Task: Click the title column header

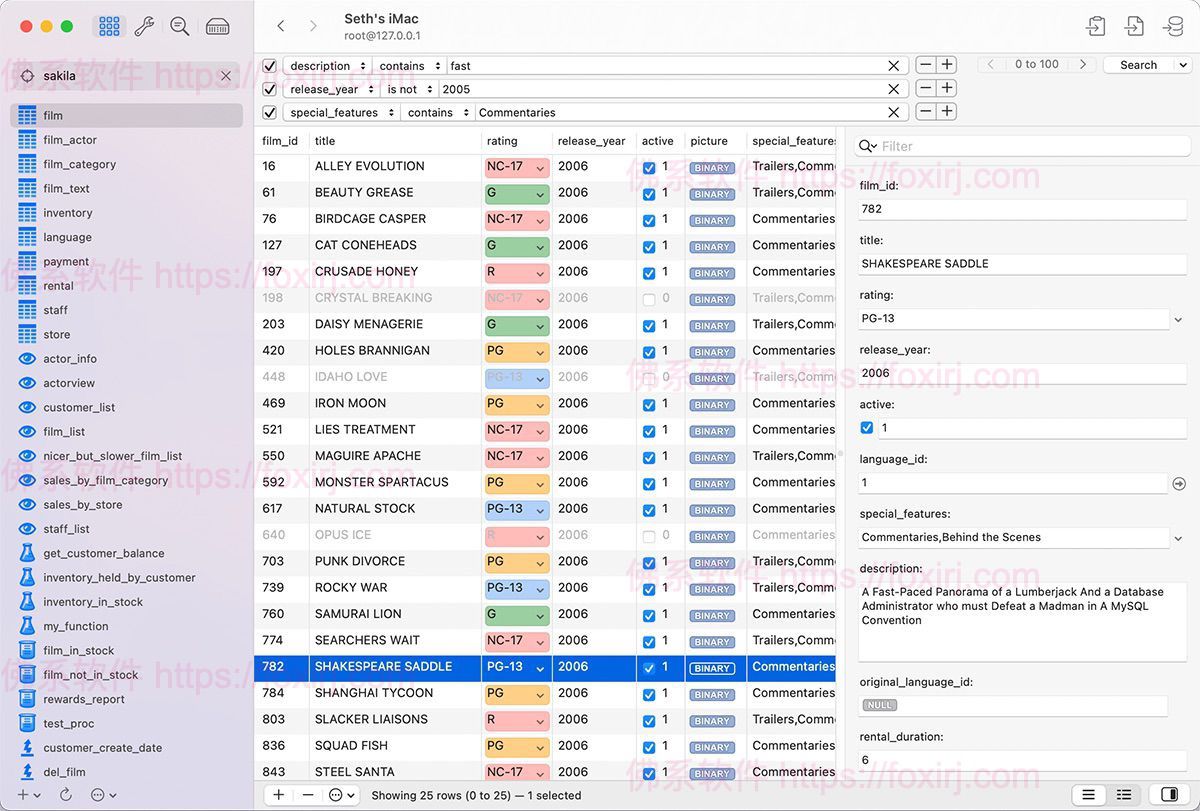Action: point(325,141)
